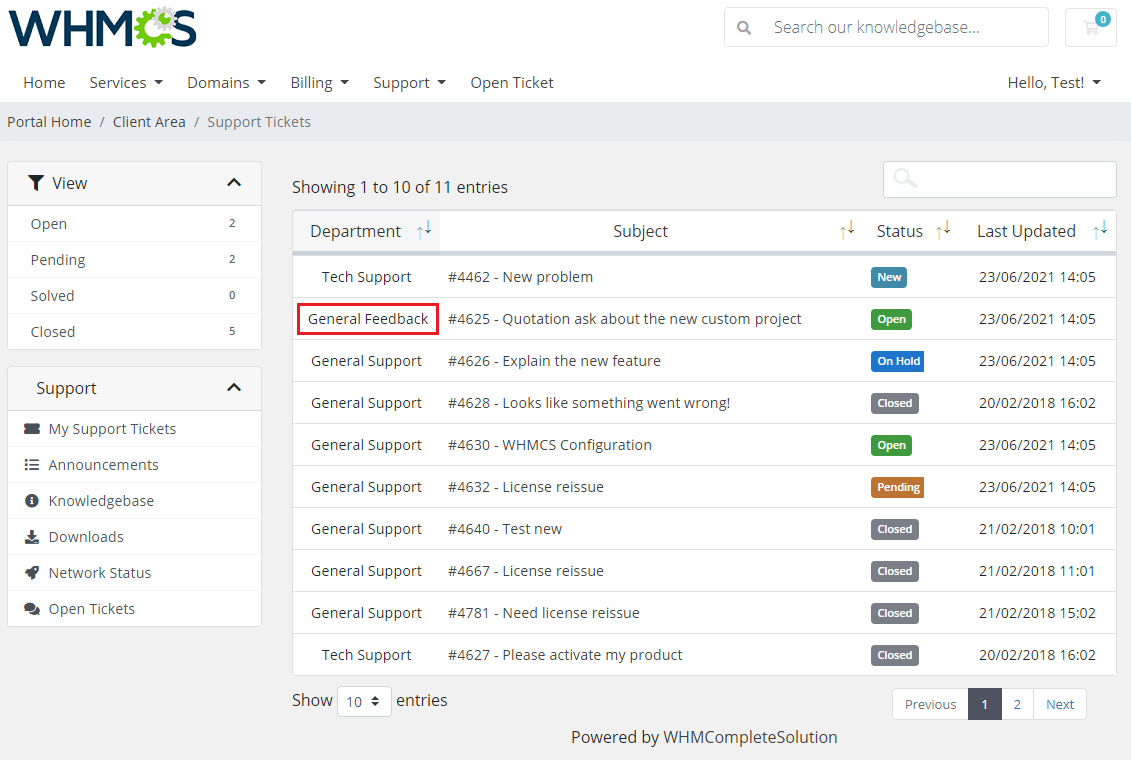Click Portal Home breadcrumb
This screenshot has width=1131, height=760.
(x=49, y=122)
